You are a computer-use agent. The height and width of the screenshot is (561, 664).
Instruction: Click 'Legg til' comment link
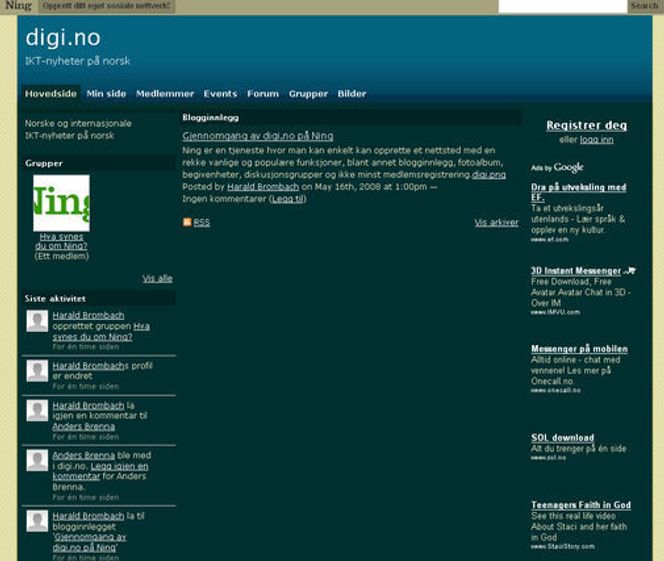pos(288,199)
